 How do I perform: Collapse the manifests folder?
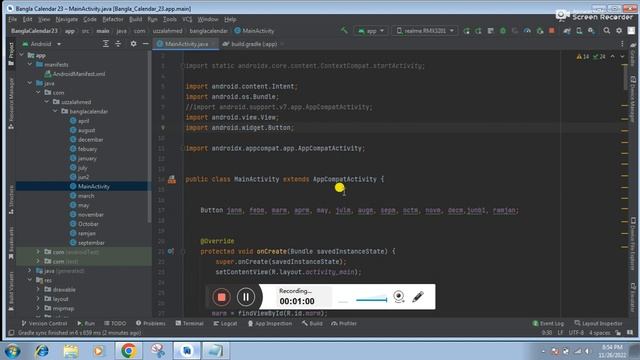point(30,64)
